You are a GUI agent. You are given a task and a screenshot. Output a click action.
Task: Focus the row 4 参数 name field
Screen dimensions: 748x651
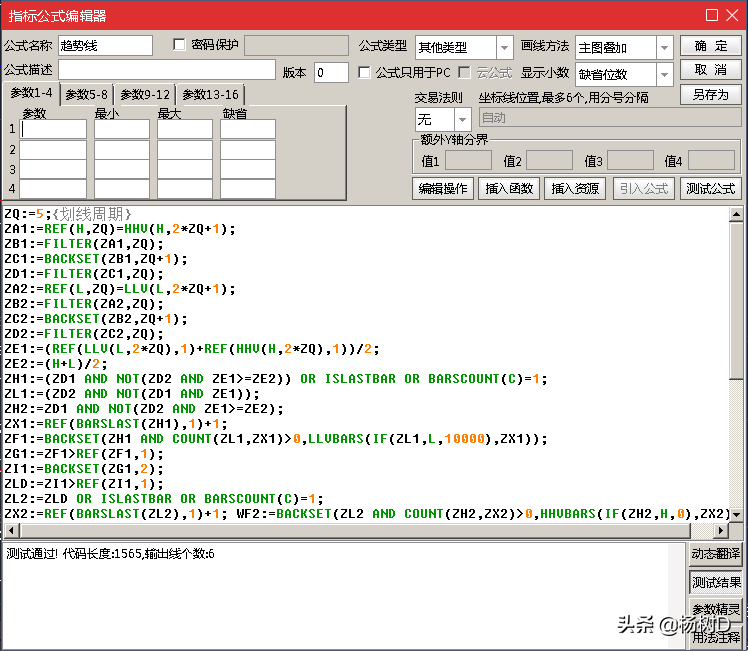tap(53, 189)
